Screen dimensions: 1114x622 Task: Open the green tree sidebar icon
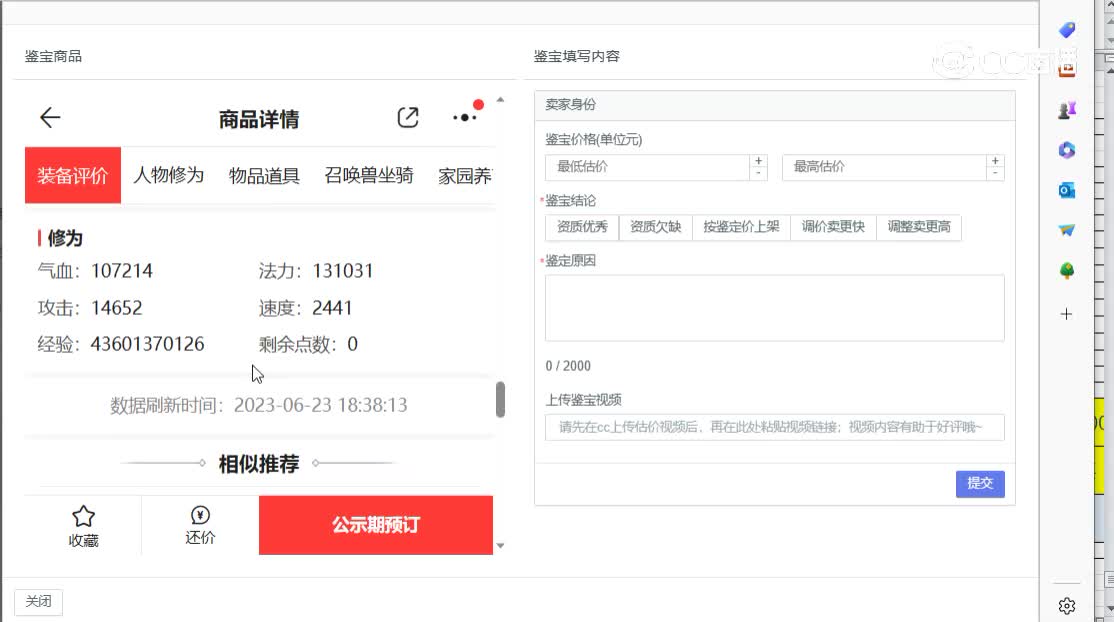[x=1066, y=271]
